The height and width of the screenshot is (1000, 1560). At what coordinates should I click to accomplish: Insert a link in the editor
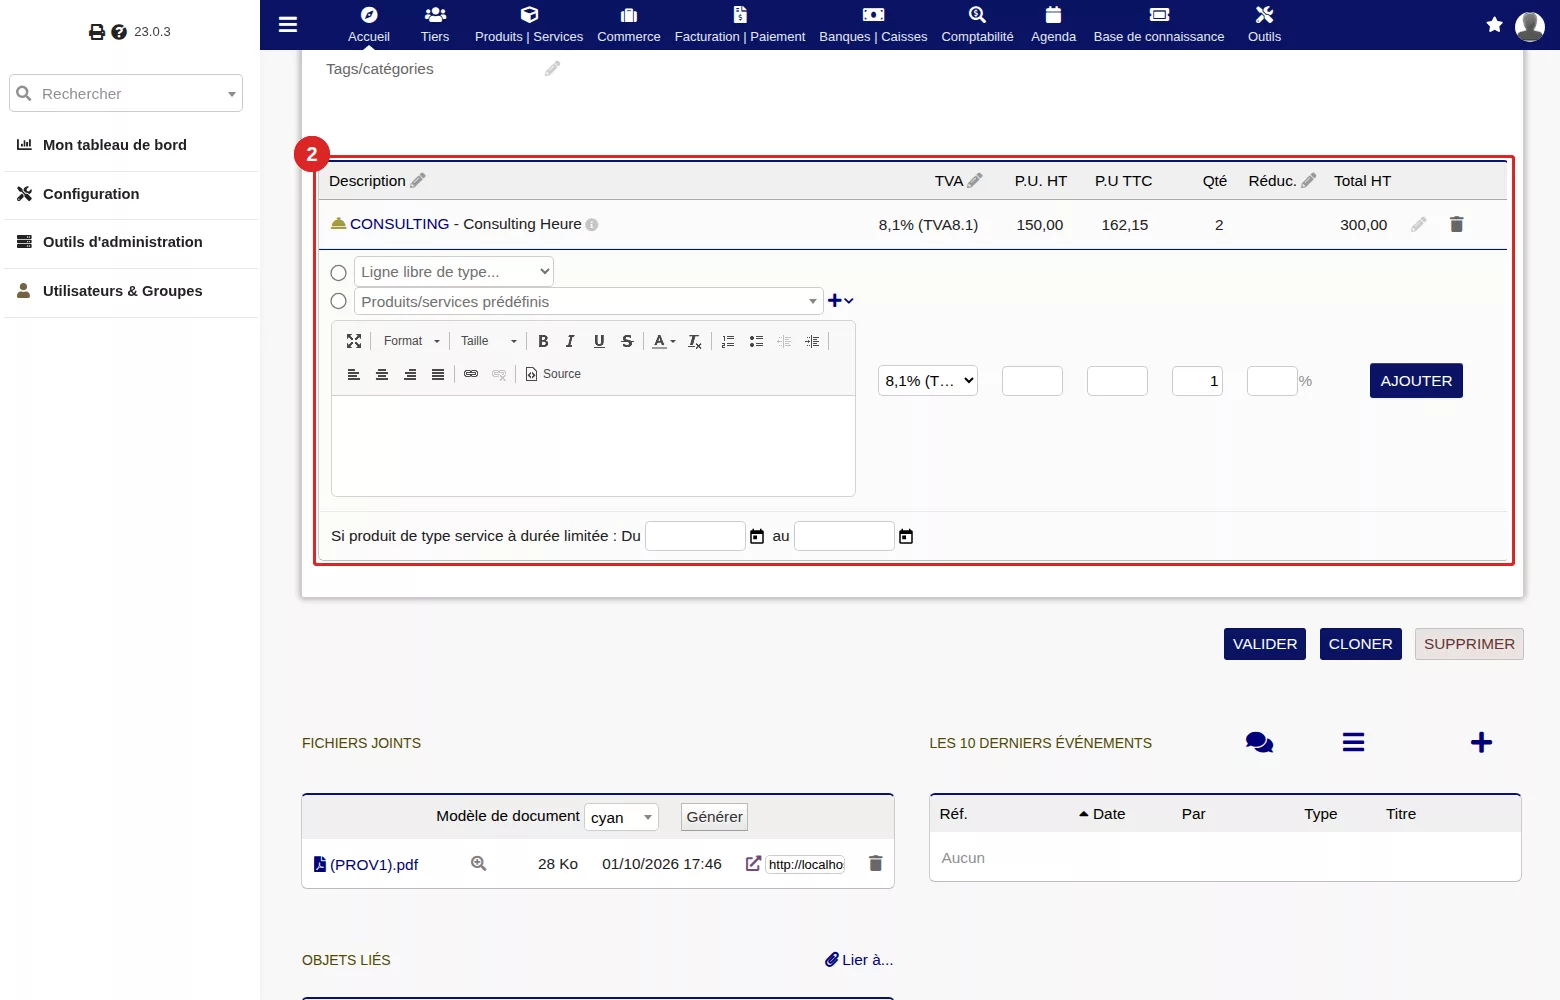(471, 374)
